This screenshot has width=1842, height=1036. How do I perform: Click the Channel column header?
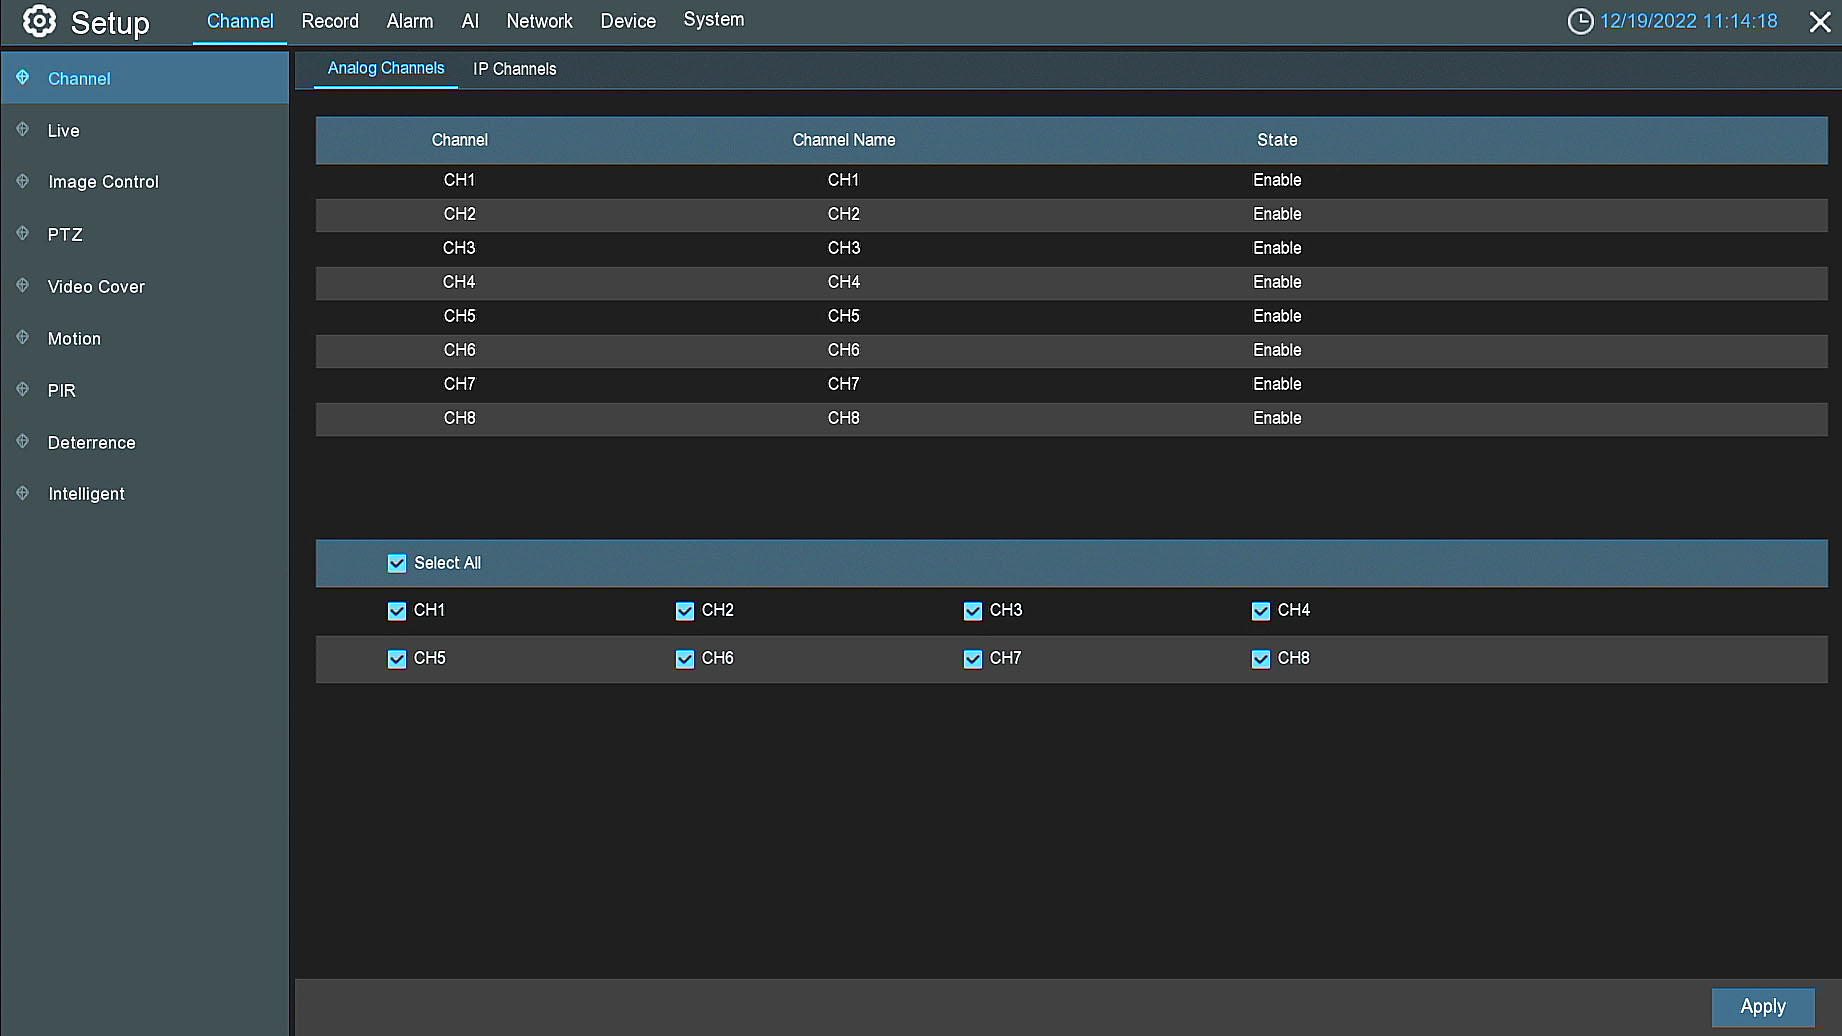pos(460,140)
